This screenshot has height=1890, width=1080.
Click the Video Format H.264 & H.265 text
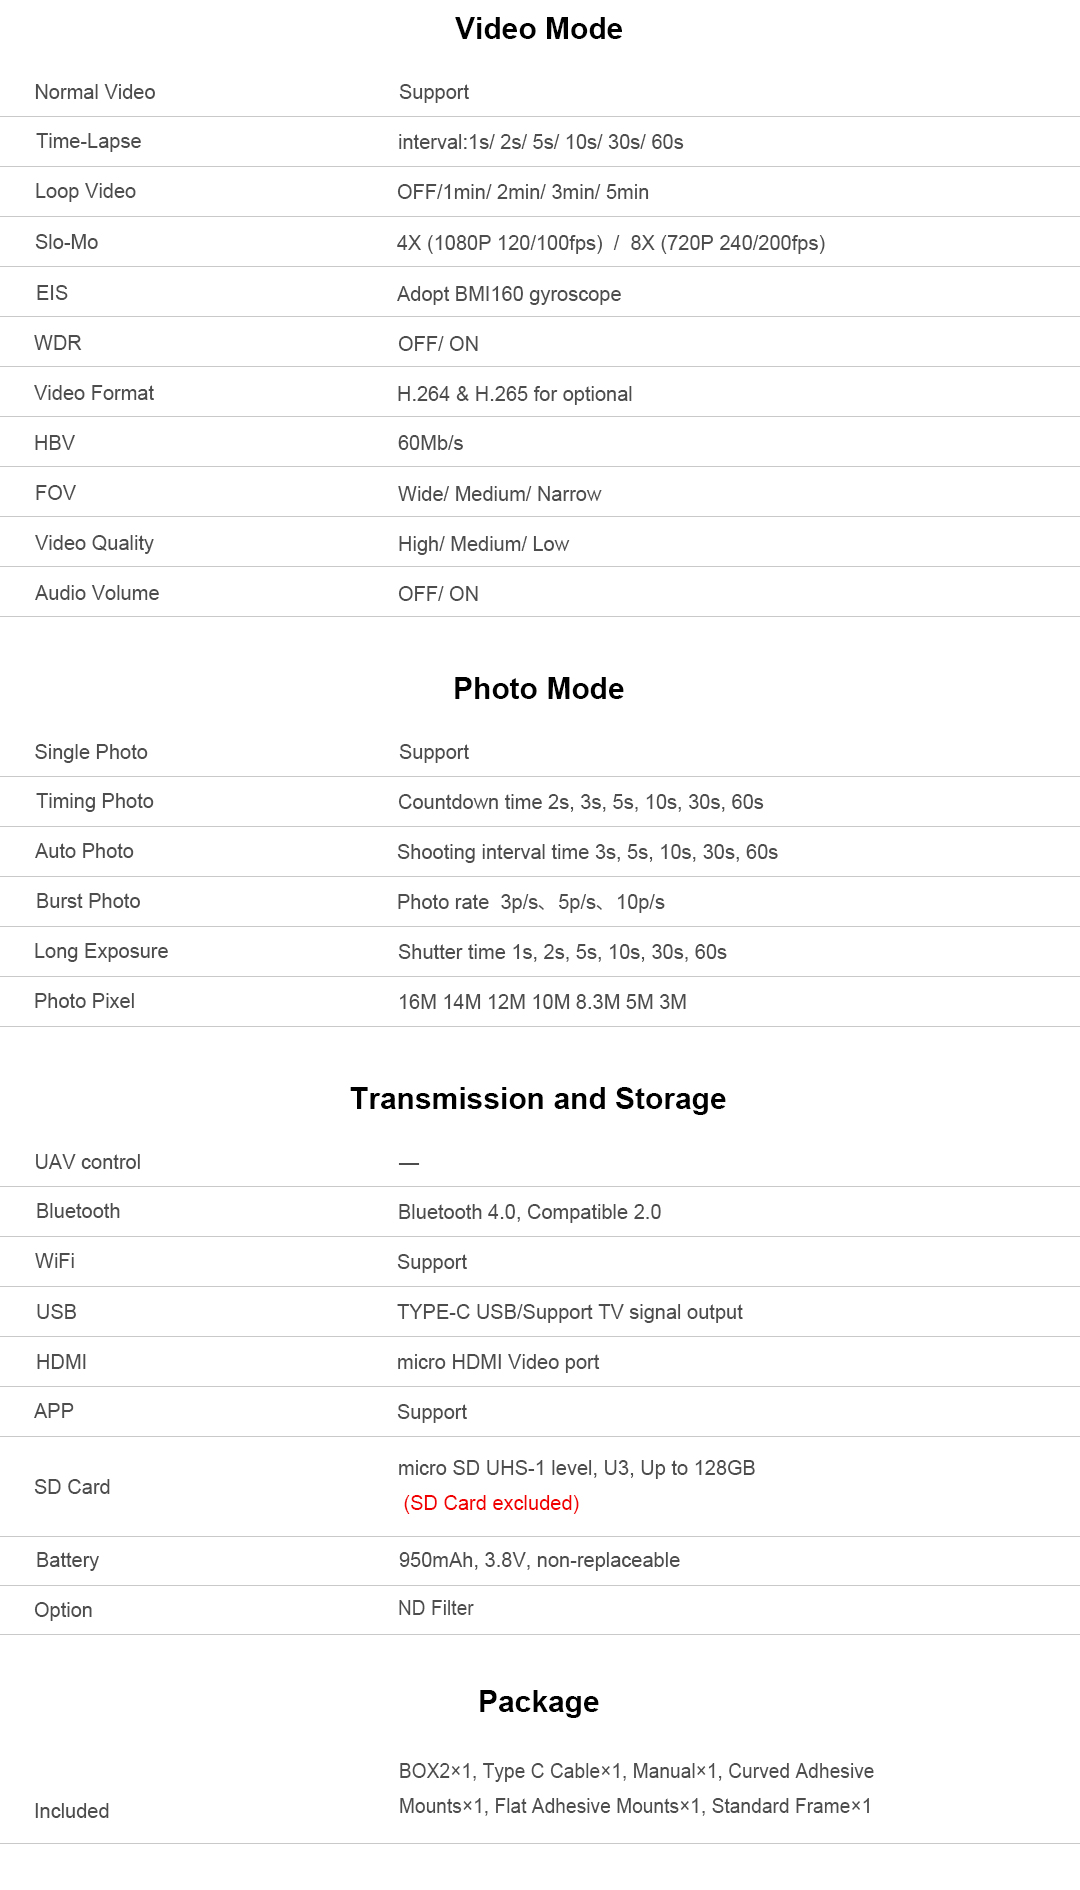[x=515, y=394]
